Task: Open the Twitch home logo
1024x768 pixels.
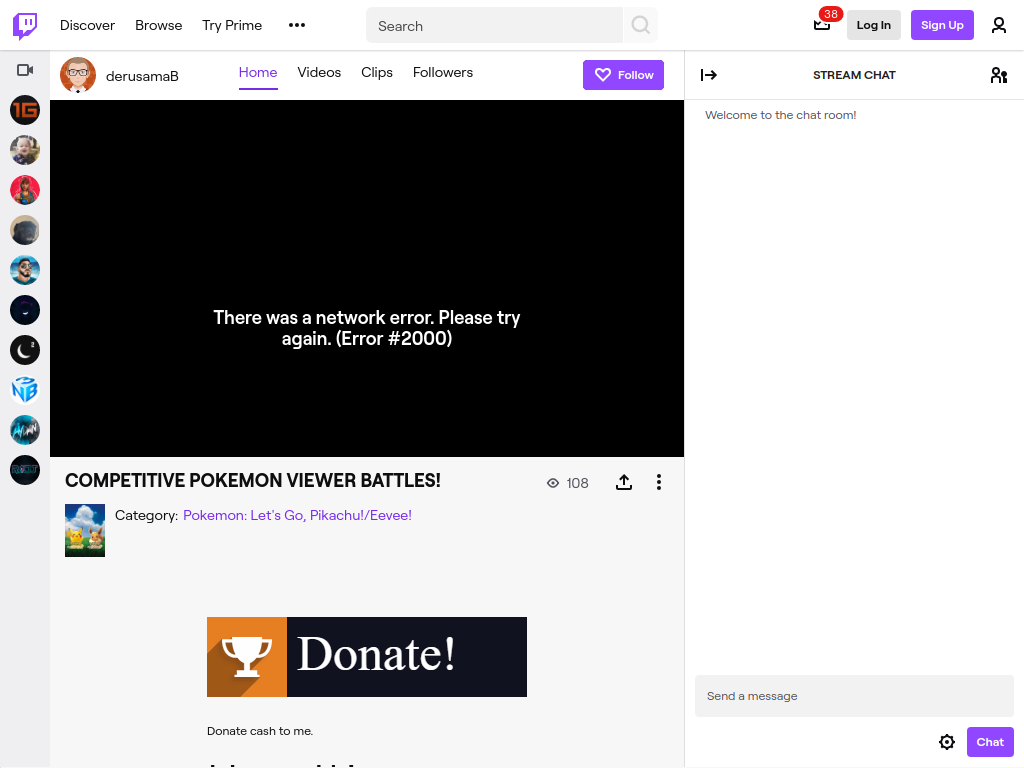Action: tap(25, 26)
